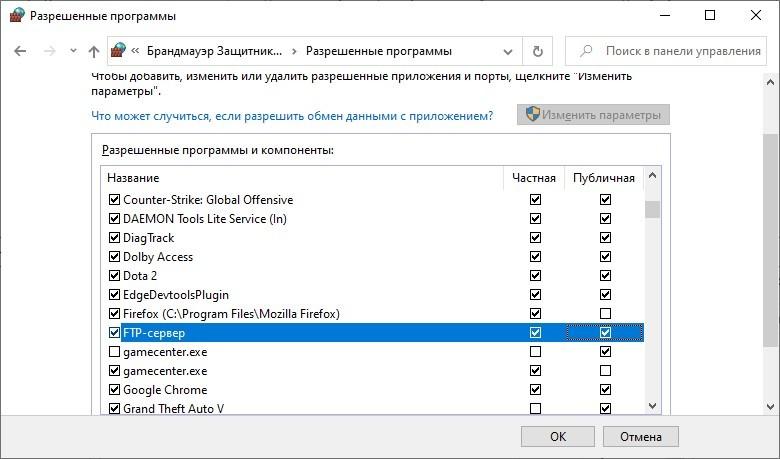Click Разрешенные программы breadcrumb
This screenshot has width=780, height=459.
tap(379, 51)
